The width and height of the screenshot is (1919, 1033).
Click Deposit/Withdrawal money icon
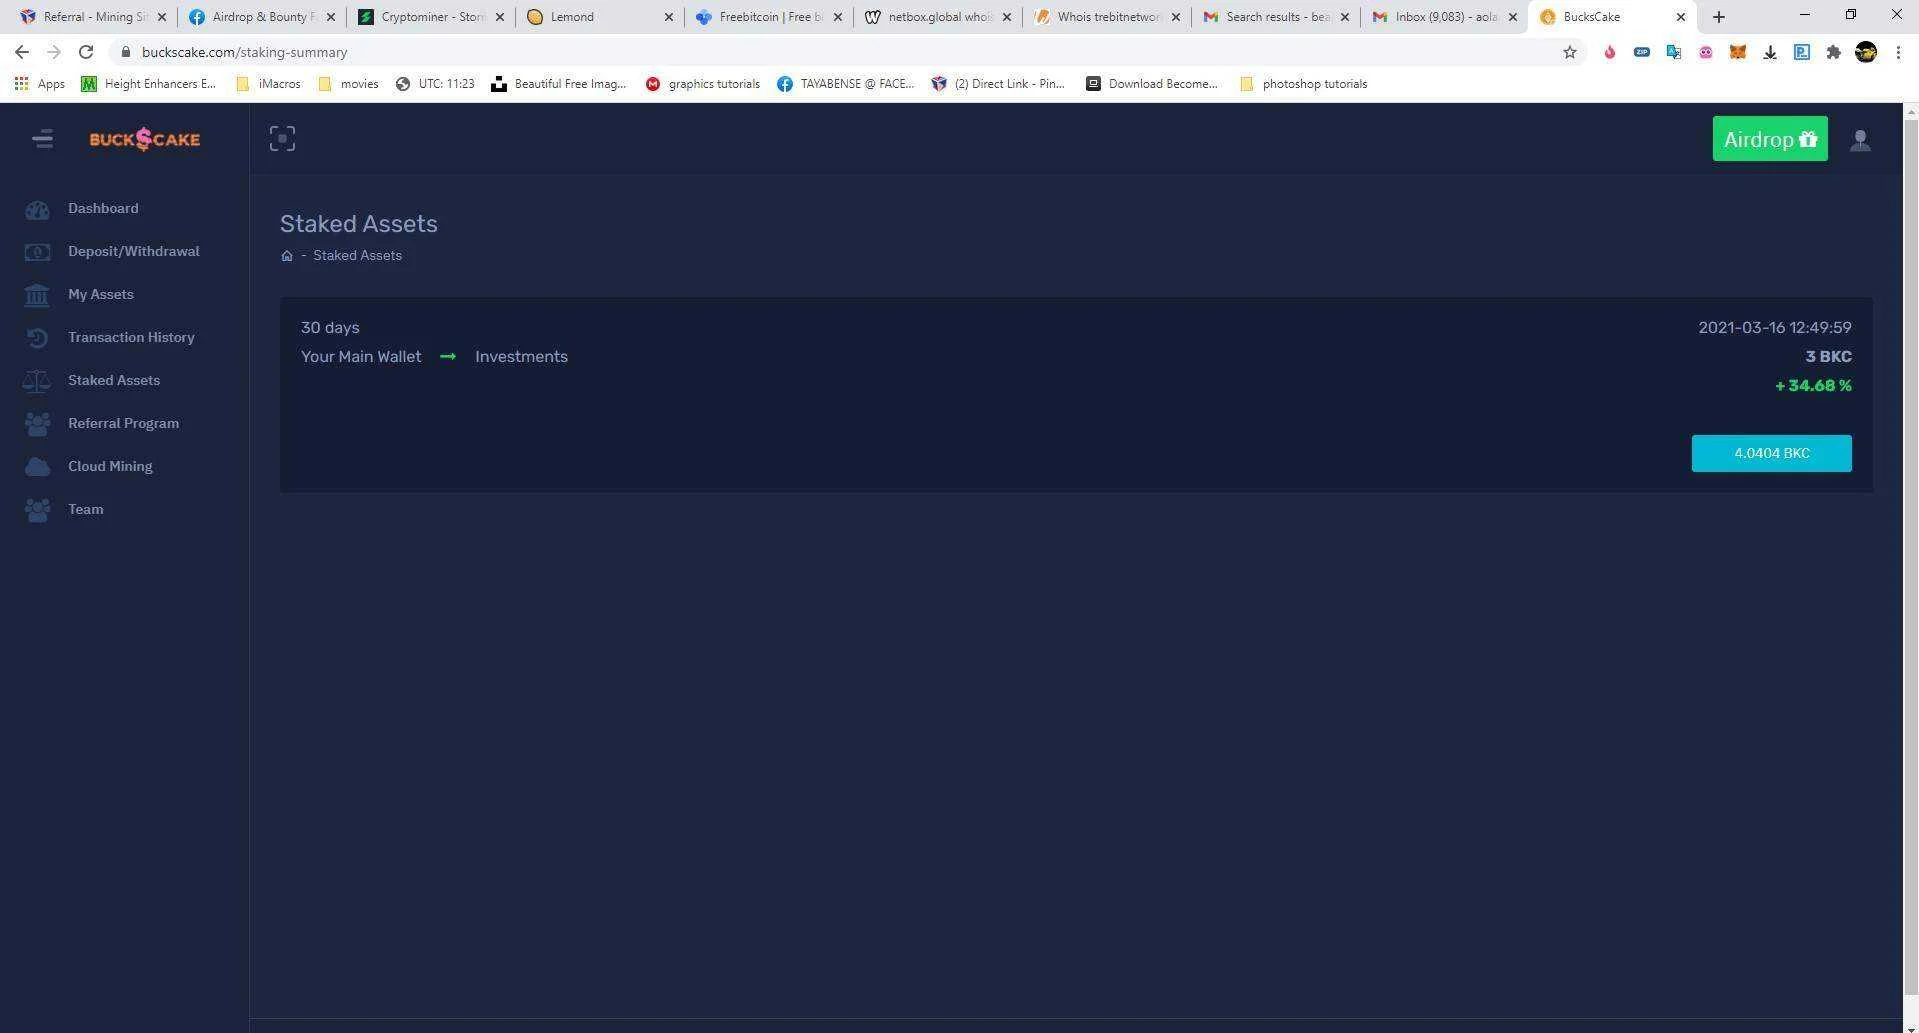[38, 252]
